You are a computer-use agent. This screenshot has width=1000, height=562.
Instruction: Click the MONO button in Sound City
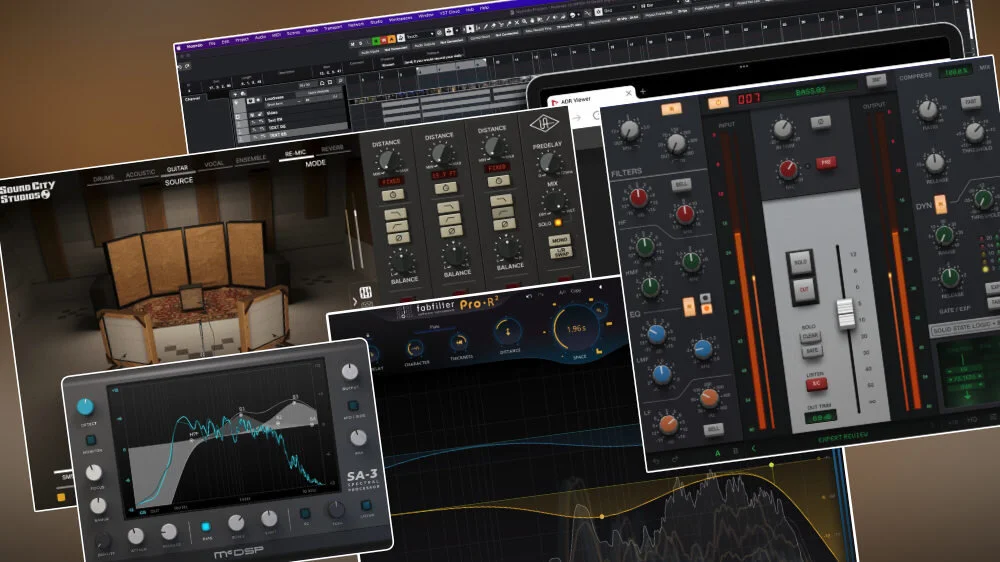(559, 240)
